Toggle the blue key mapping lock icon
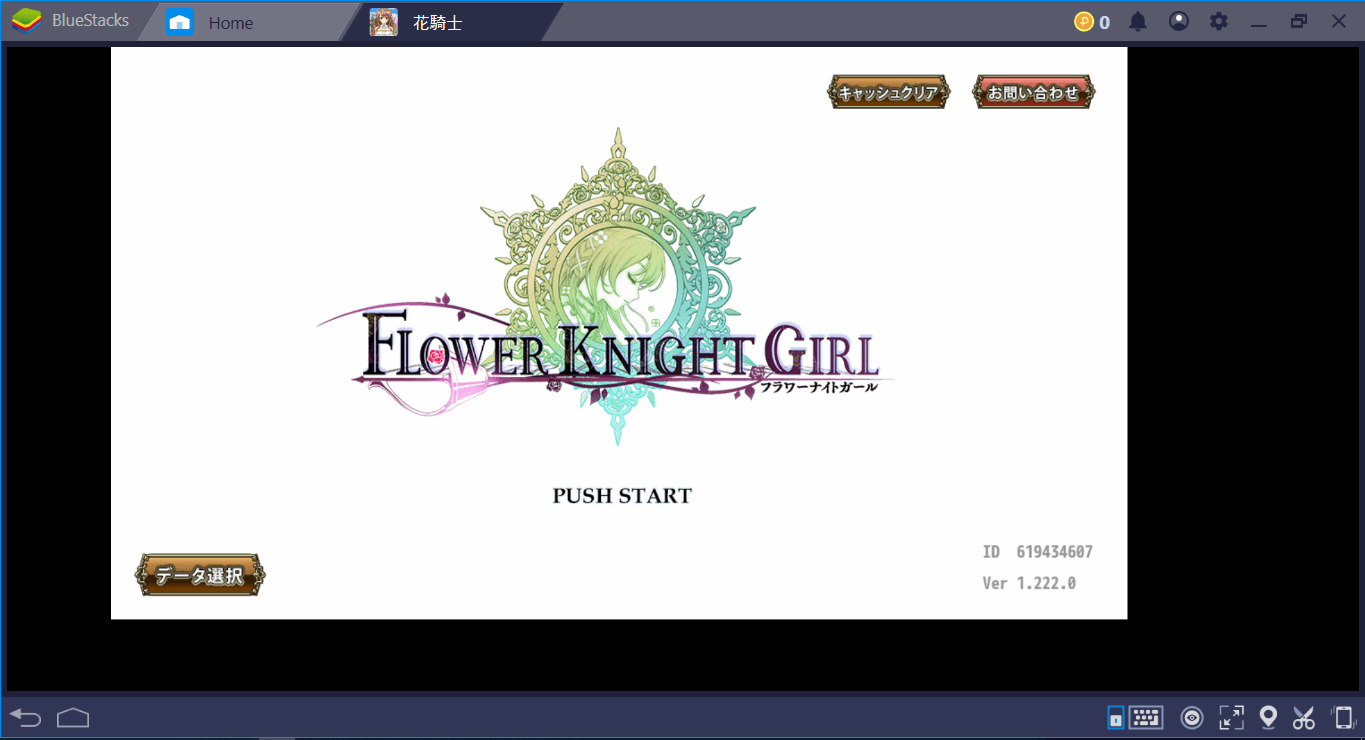Viewport: 1365px width, 740px height. [x=1115, y=717]
